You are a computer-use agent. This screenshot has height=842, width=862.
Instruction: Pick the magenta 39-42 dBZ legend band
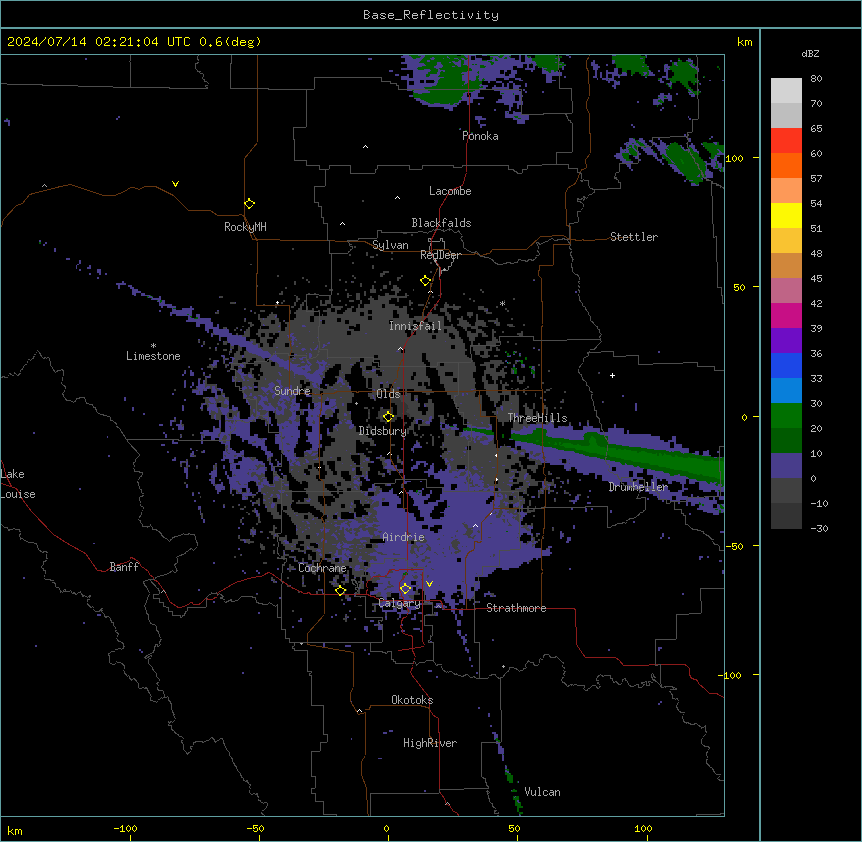coord(786,315)
